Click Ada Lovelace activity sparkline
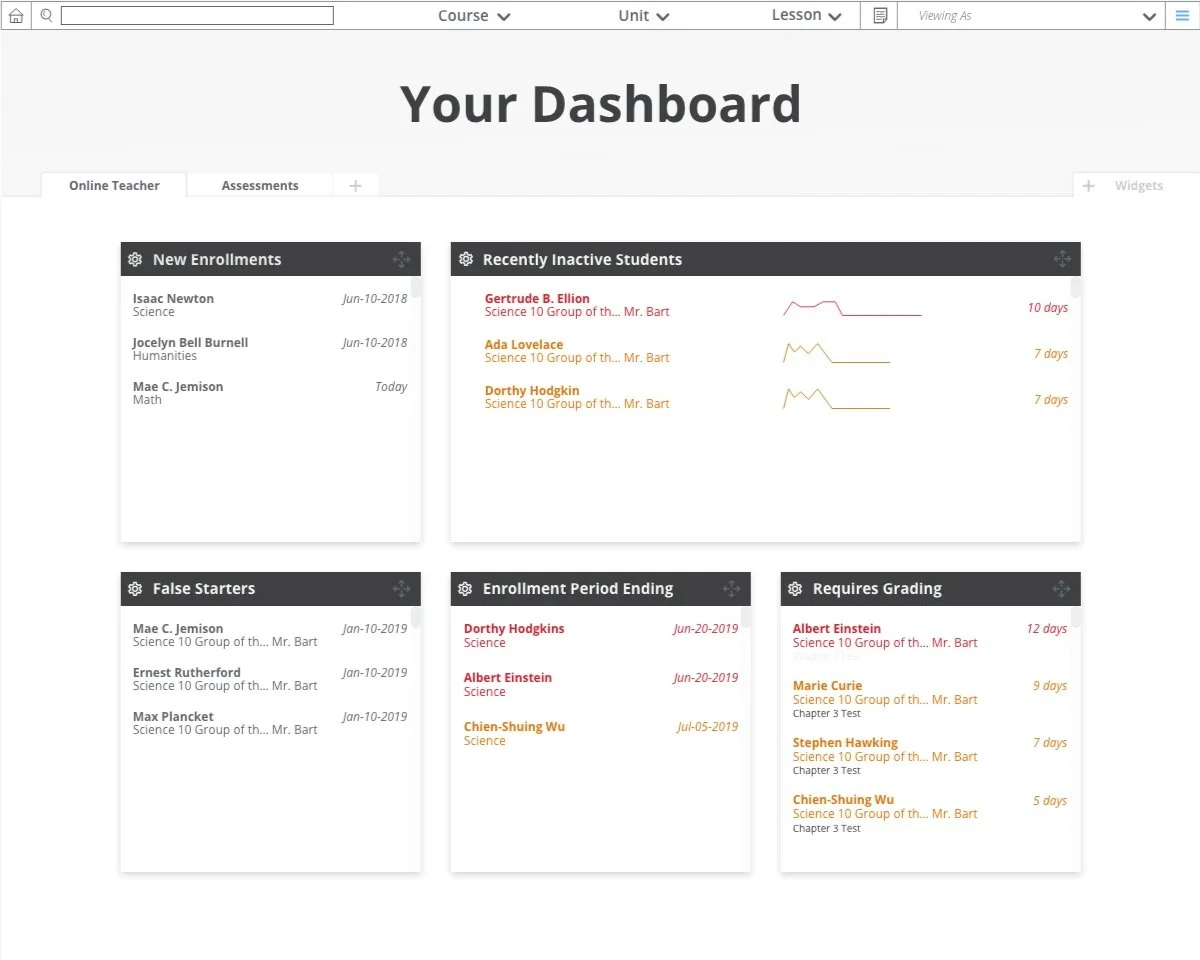 836,353
